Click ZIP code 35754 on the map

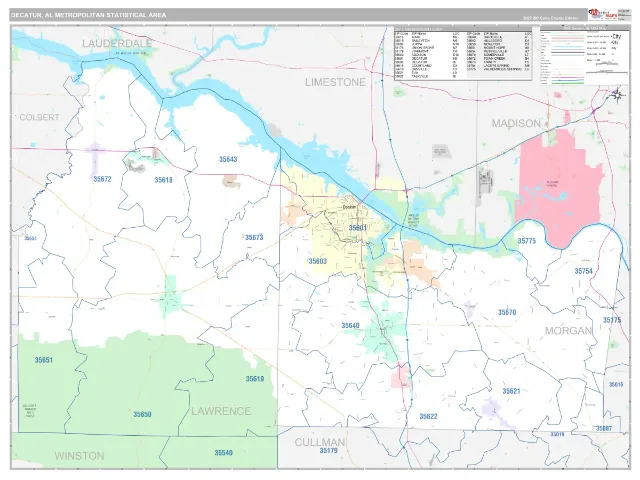pyautogui.click(x=584, y=271)
